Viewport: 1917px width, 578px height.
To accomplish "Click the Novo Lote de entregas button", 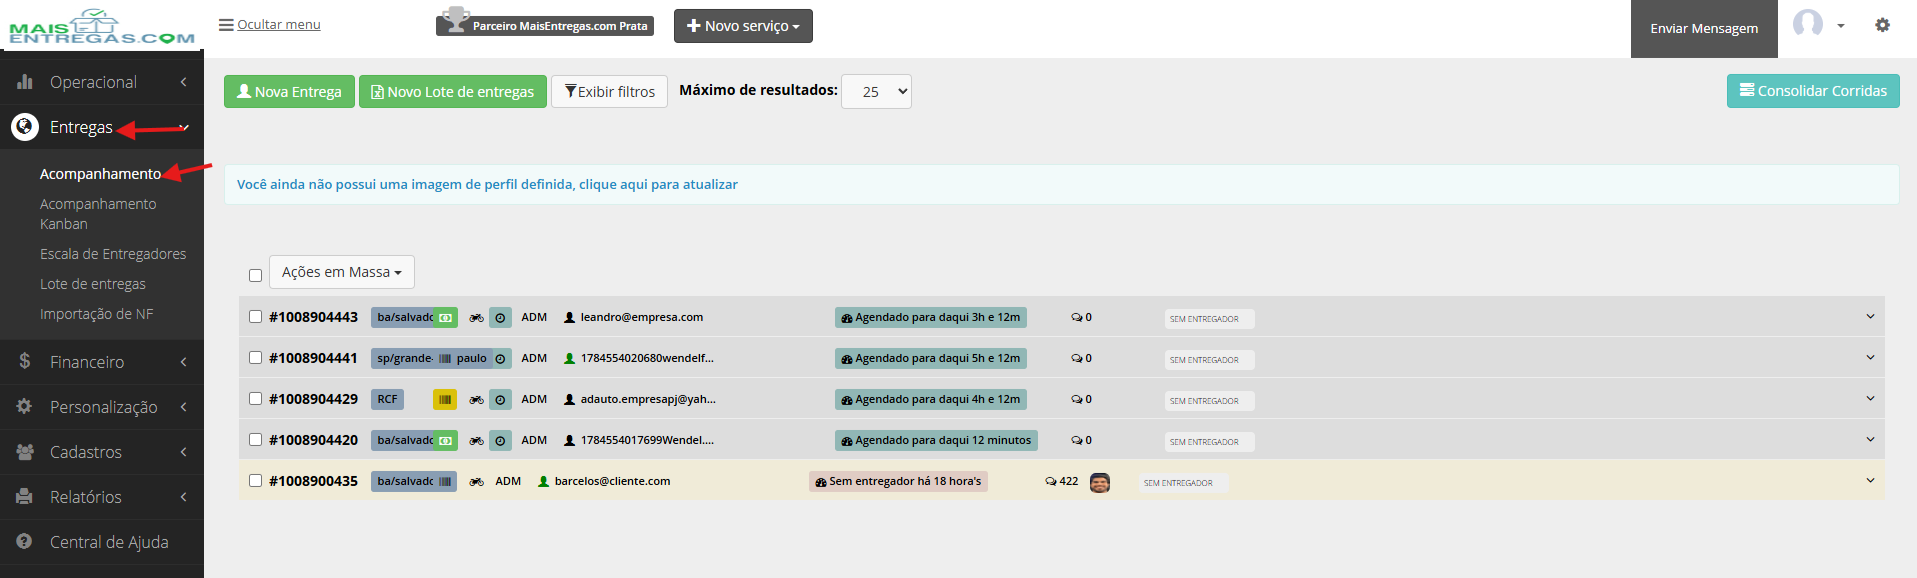I will pyautogui.click(x=453, y=92).
